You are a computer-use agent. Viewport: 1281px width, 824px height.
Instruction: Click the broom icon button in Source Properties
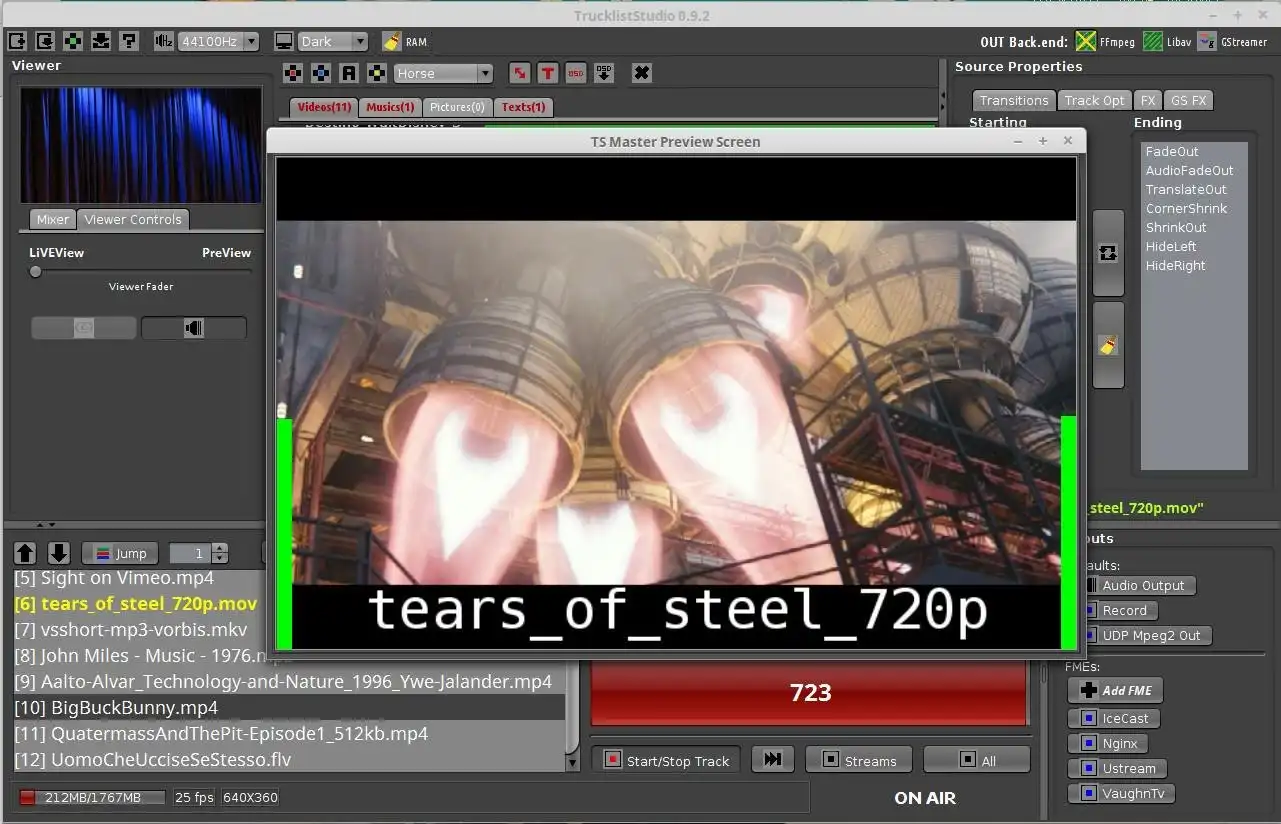pyautogui.click(x=1108, y=345)
